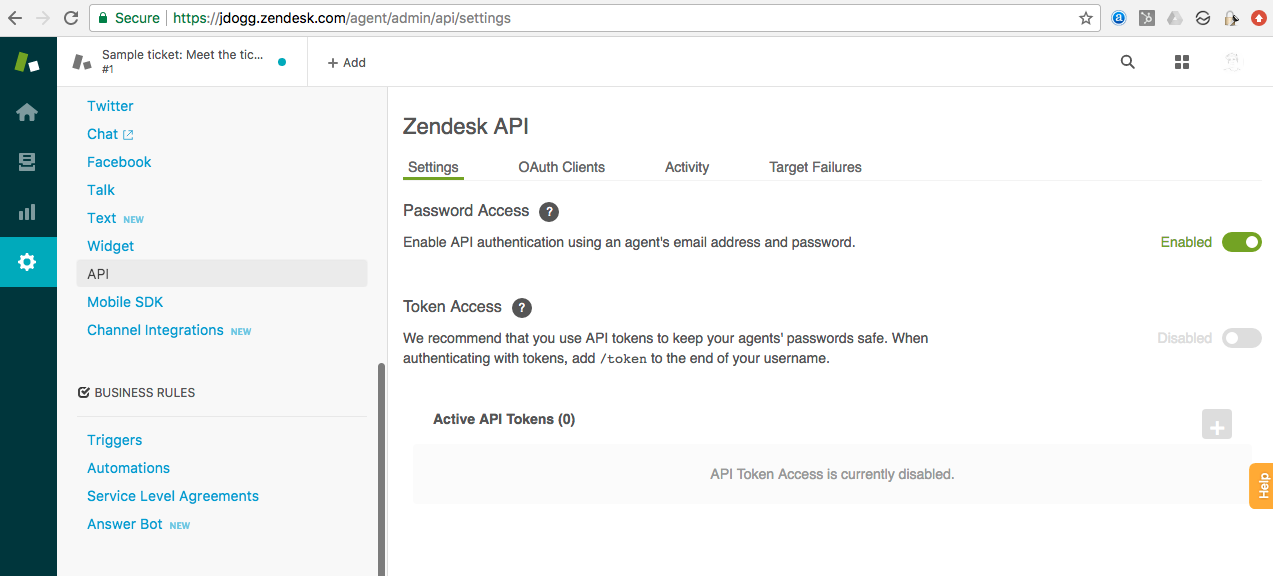The image size is (1273, 576).
Task: Open the Search icon in the top bar
Action: point(1127,61)
